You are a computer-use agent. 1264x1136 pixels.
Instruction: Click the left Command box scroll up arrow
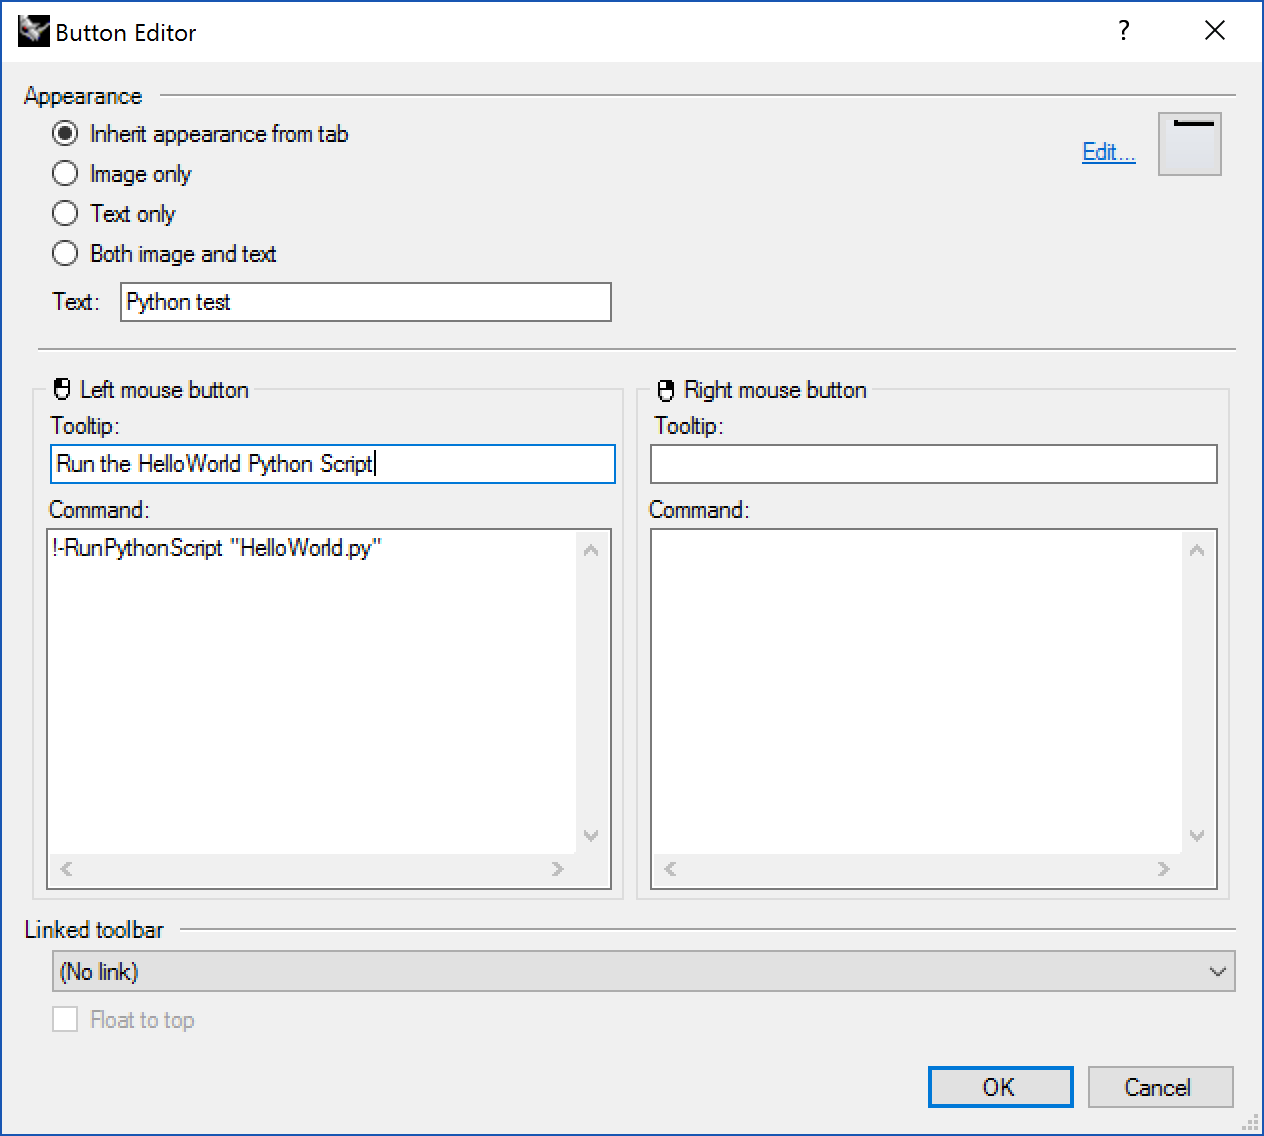point(591,550)
